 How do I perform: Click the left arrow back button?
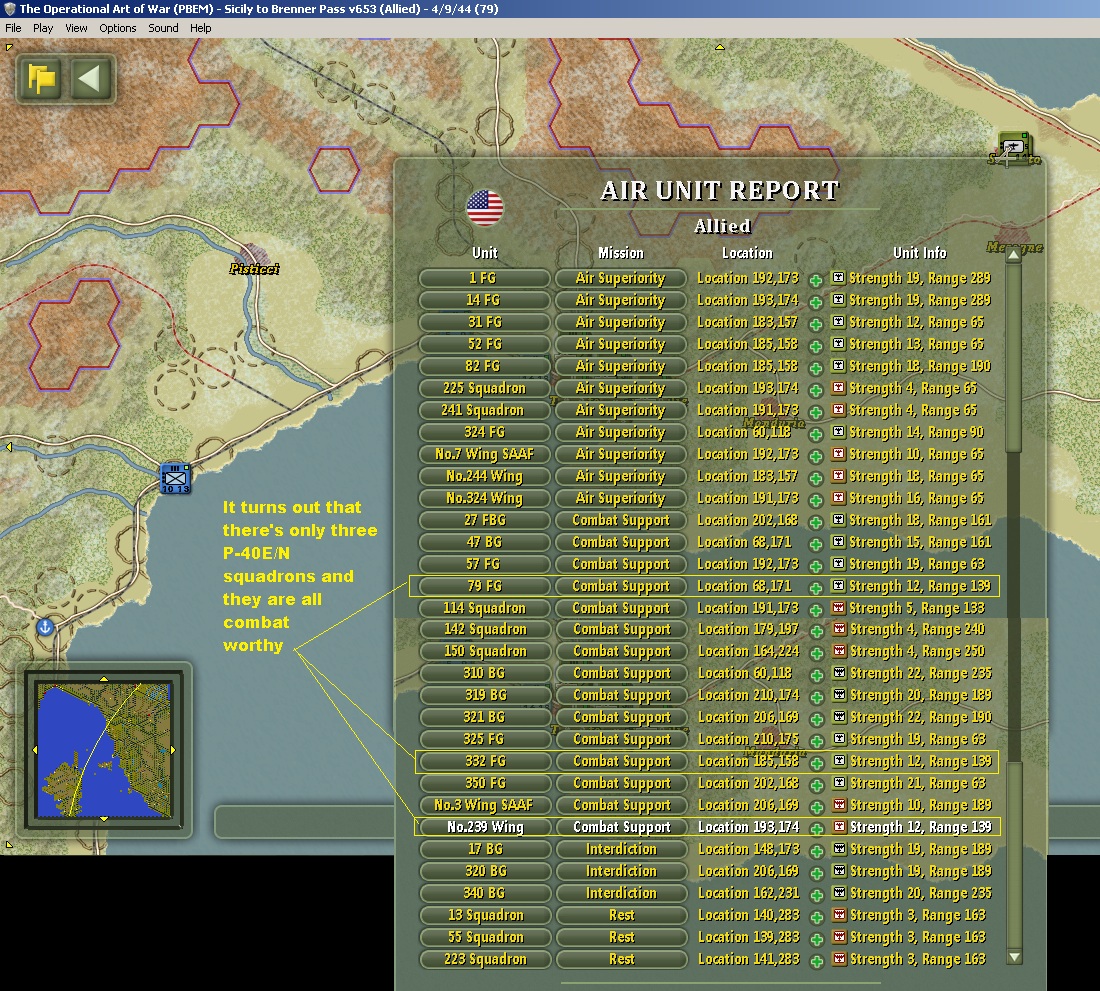tap(90, 79)
